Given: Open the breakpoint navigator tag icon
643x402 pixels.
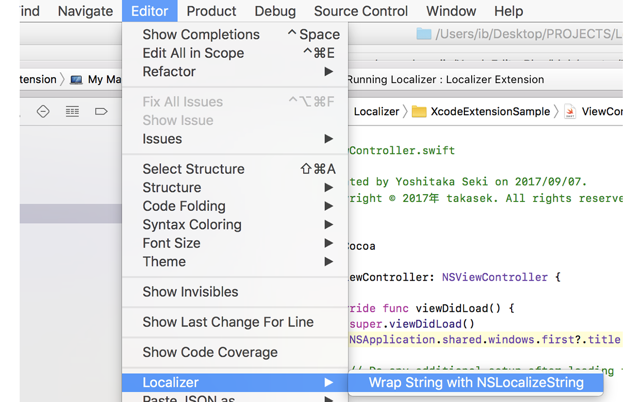Looking at the screenshot, I should [x=101, y=112].
